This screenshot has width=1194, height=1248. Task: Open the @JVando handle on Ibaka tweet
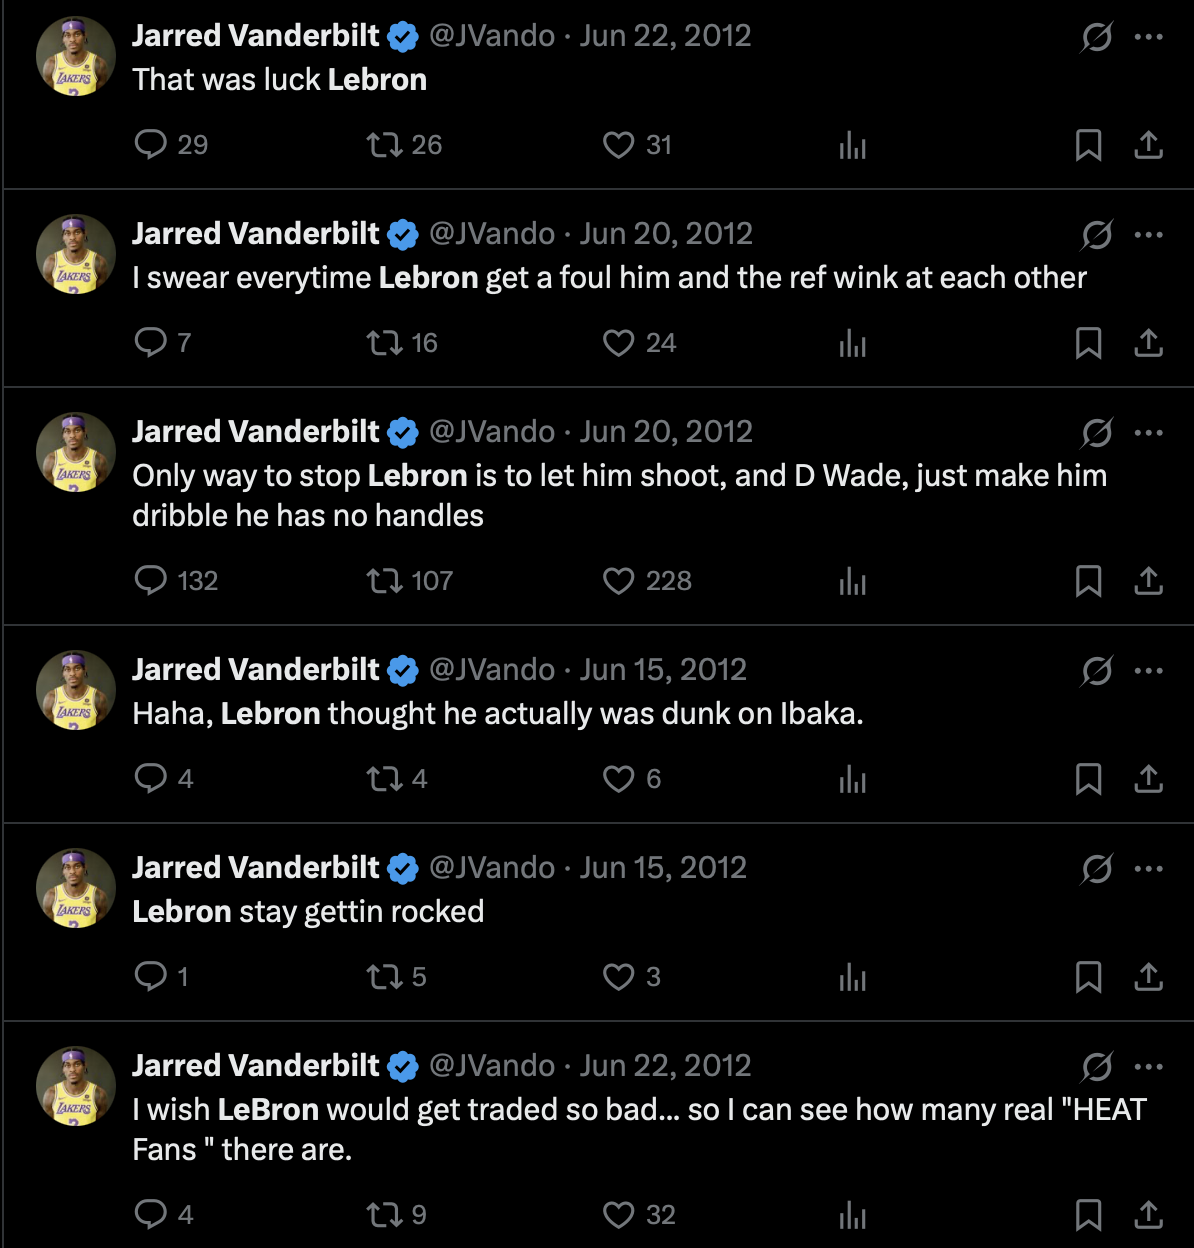coord(492,669)
